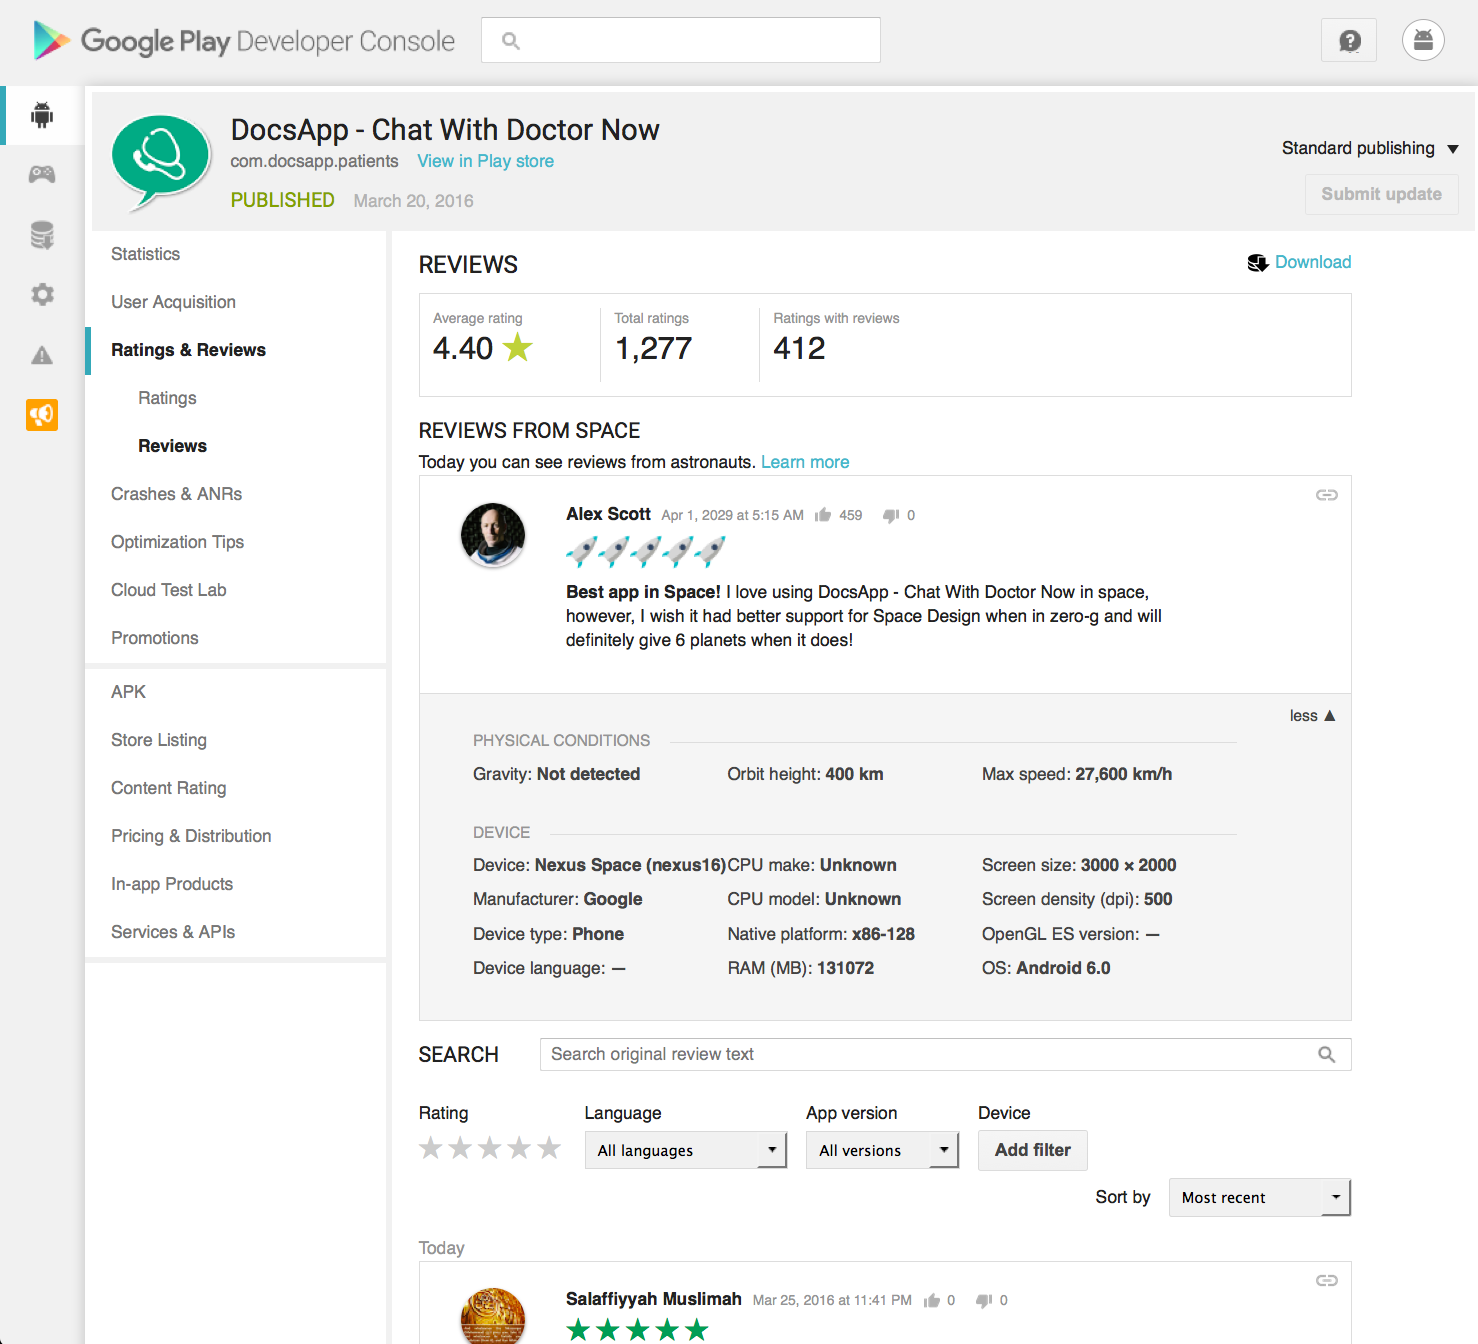Open Content Rating section

[168, 788]
